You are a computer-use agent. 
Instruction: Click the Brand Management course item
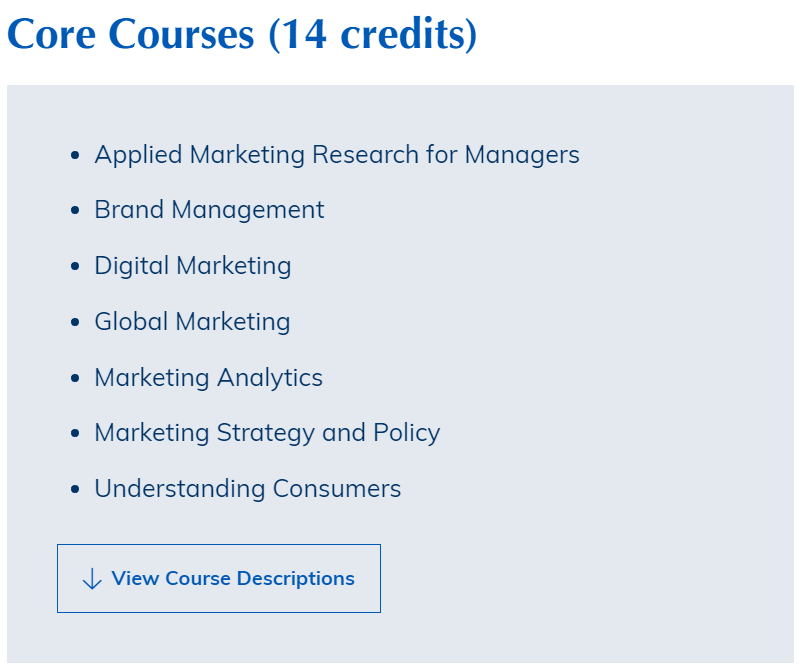click(209, 210)
